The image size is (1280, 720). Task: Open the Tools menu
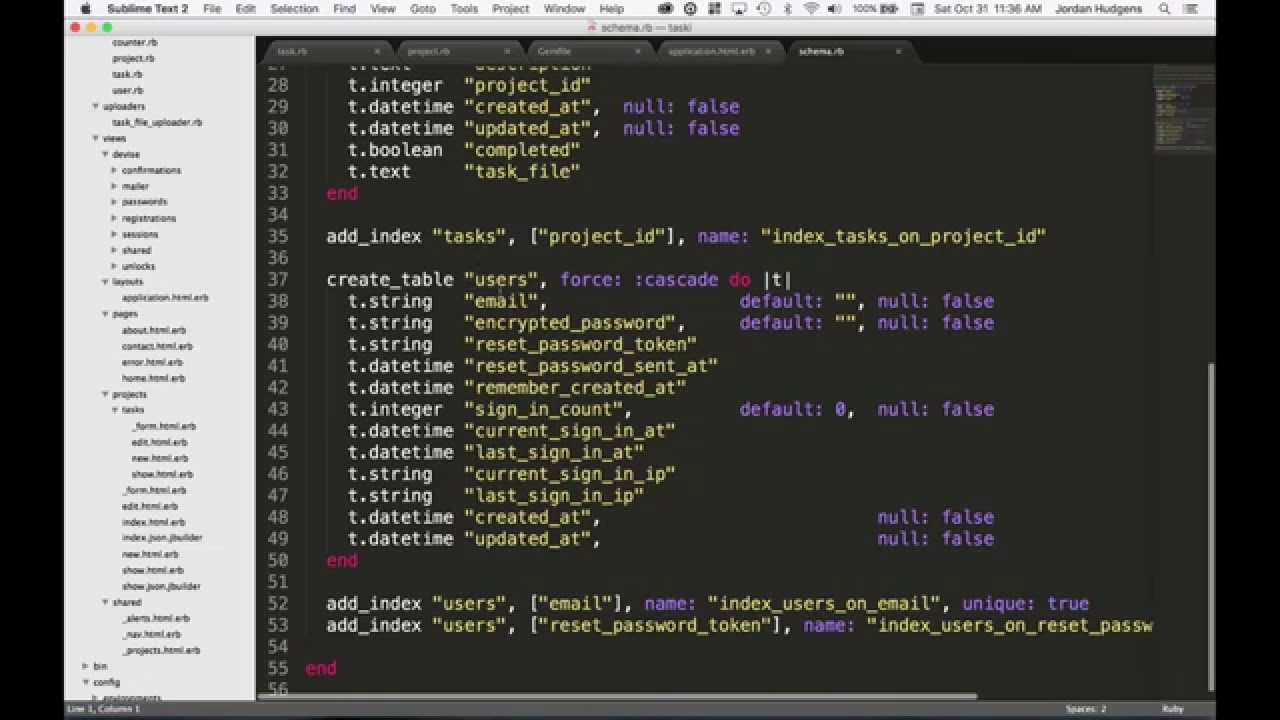pos(464,8)
